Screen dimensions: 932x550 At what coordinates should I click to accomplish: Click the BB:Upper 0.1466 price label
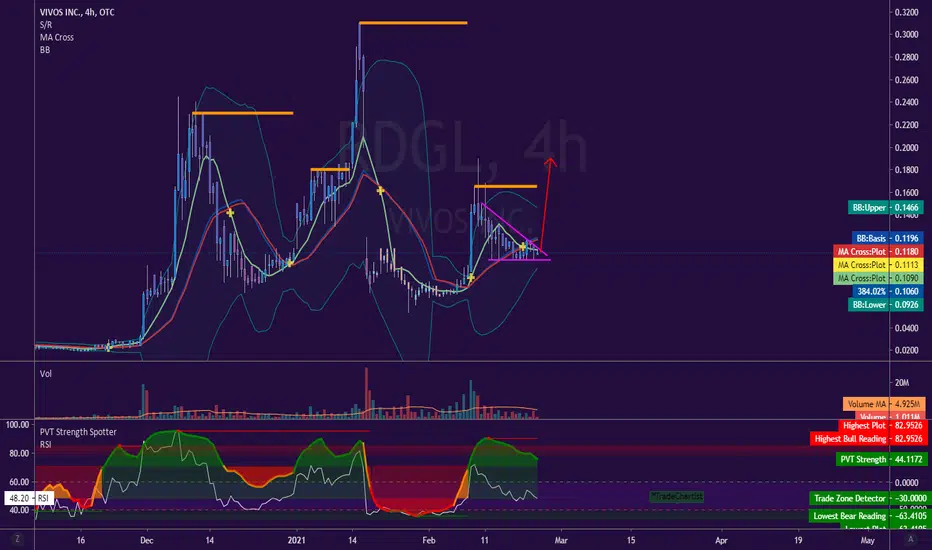886,208
